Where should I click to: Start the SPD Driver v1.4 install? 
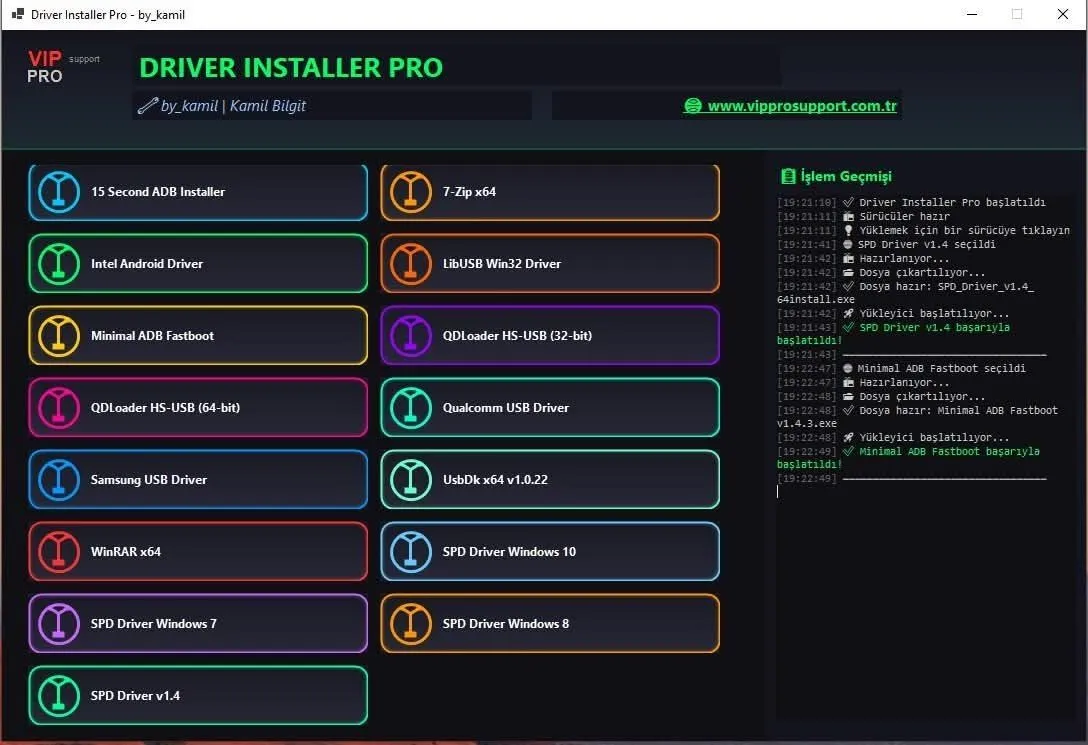[x=198, y=696]
